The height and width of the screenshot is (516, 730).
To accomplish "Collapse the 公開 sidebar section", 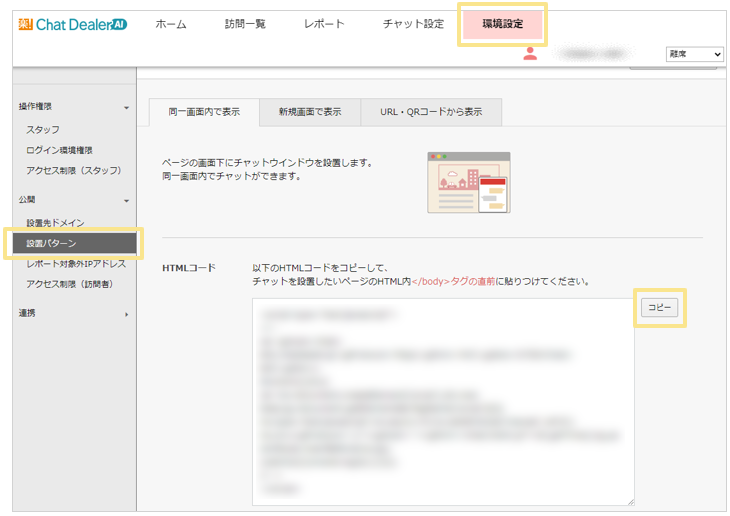I will tap(126, 201).
